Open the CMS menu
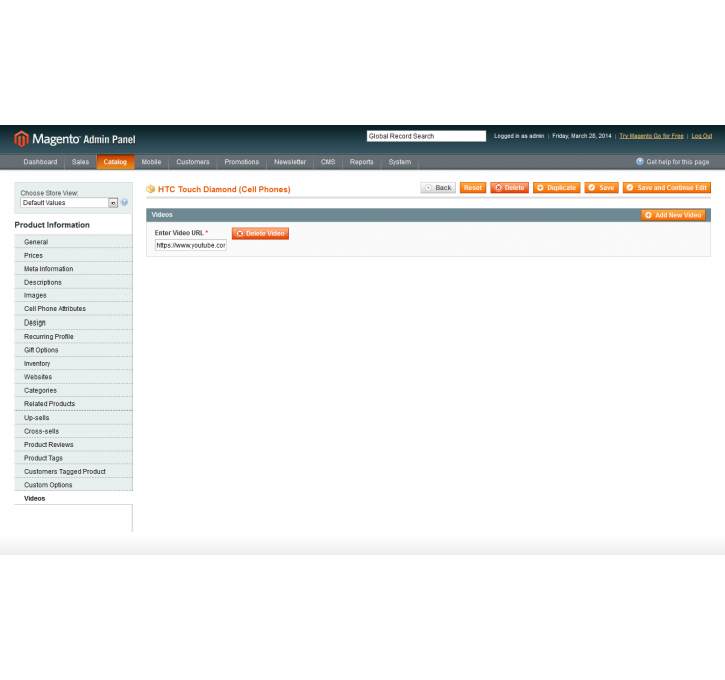The width and height of the screenshot is (725, 680). 328,162
